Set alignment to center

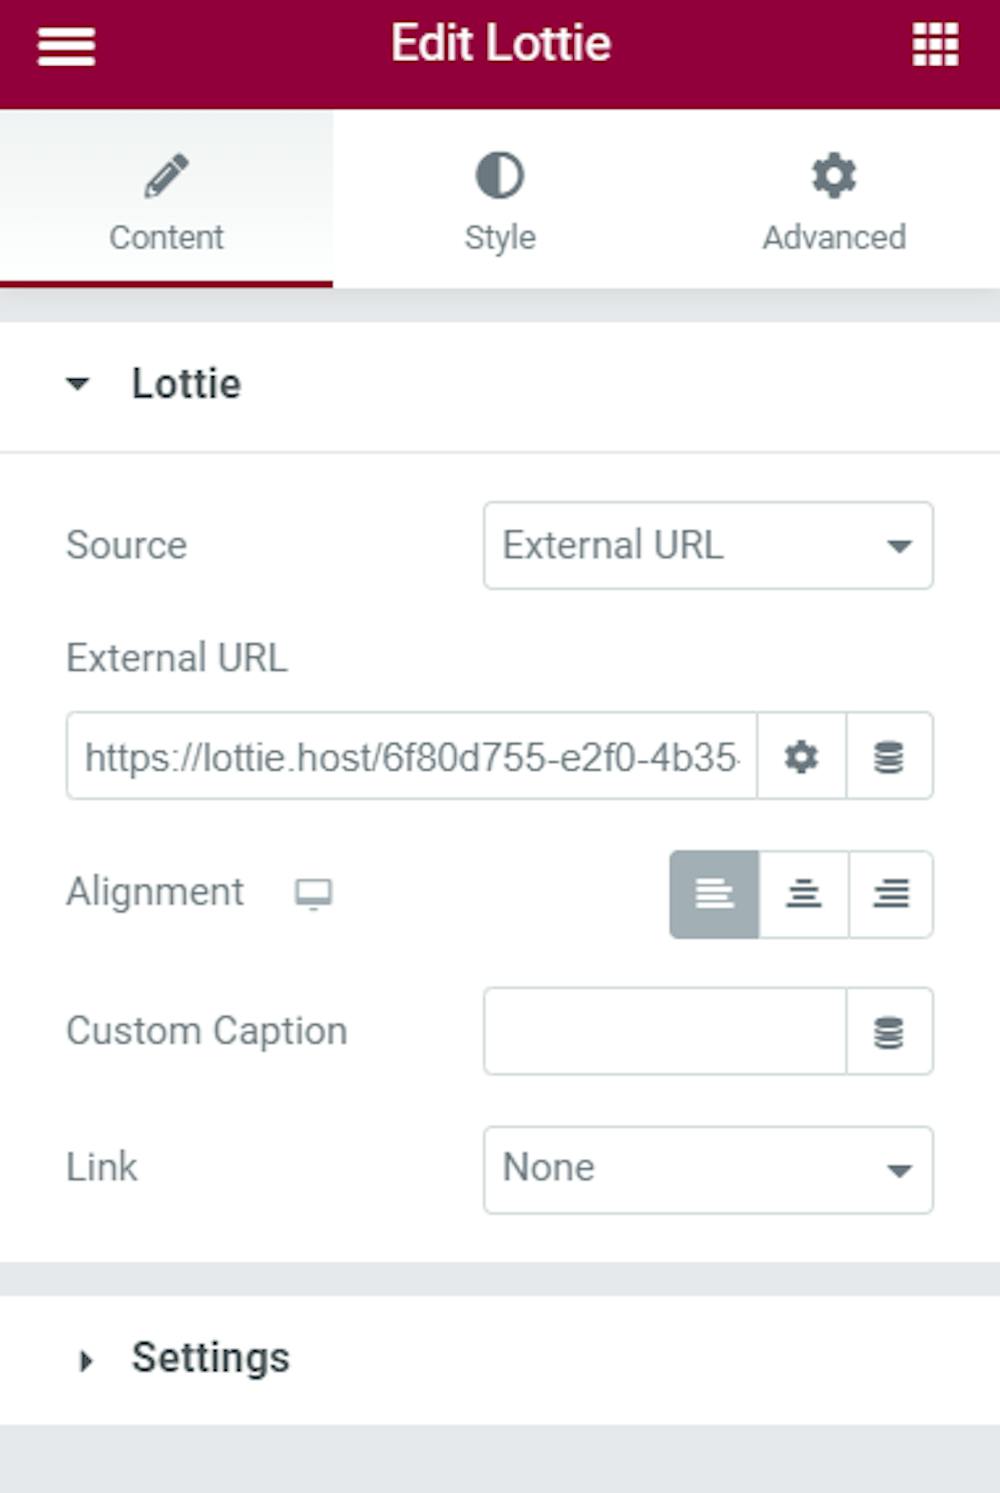point(803,894)
